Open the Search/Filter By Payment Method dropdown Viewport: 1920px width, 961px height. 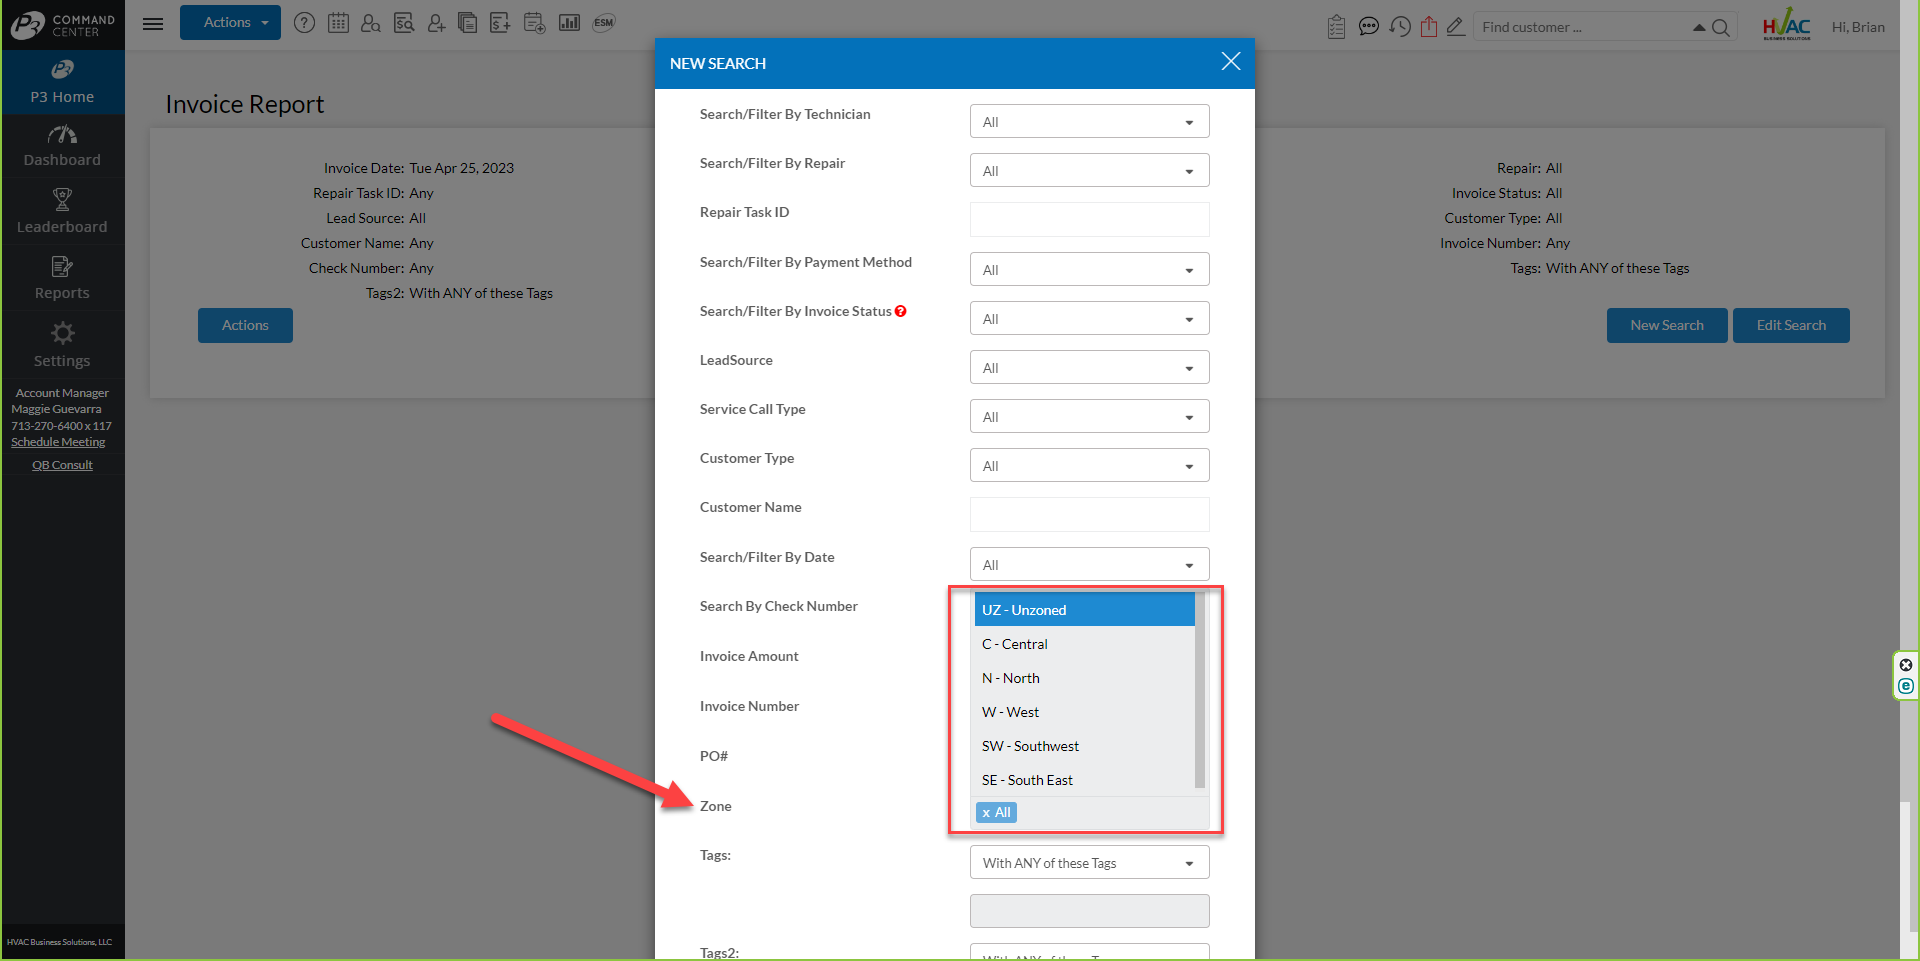tap(1089, 270)
